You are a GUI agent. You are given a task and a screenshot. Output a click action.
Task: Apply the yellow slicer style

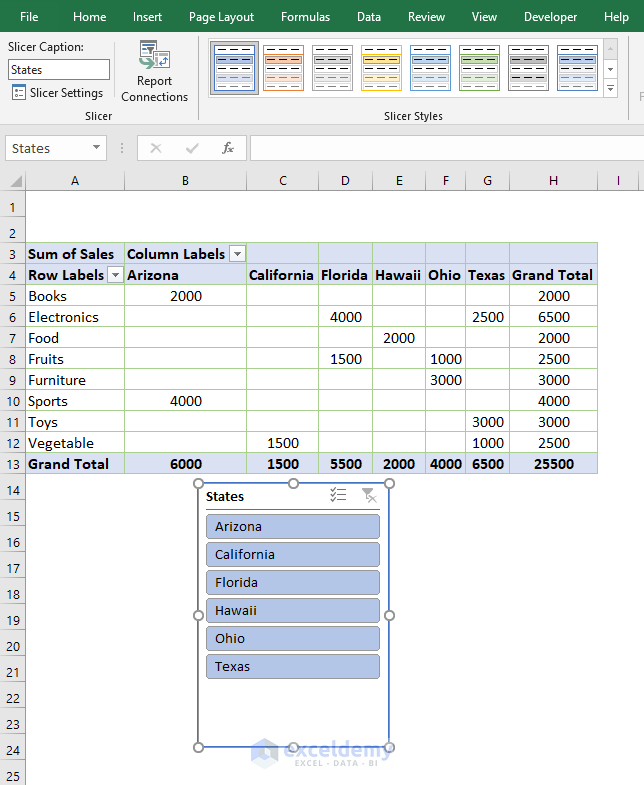point(382,68)
